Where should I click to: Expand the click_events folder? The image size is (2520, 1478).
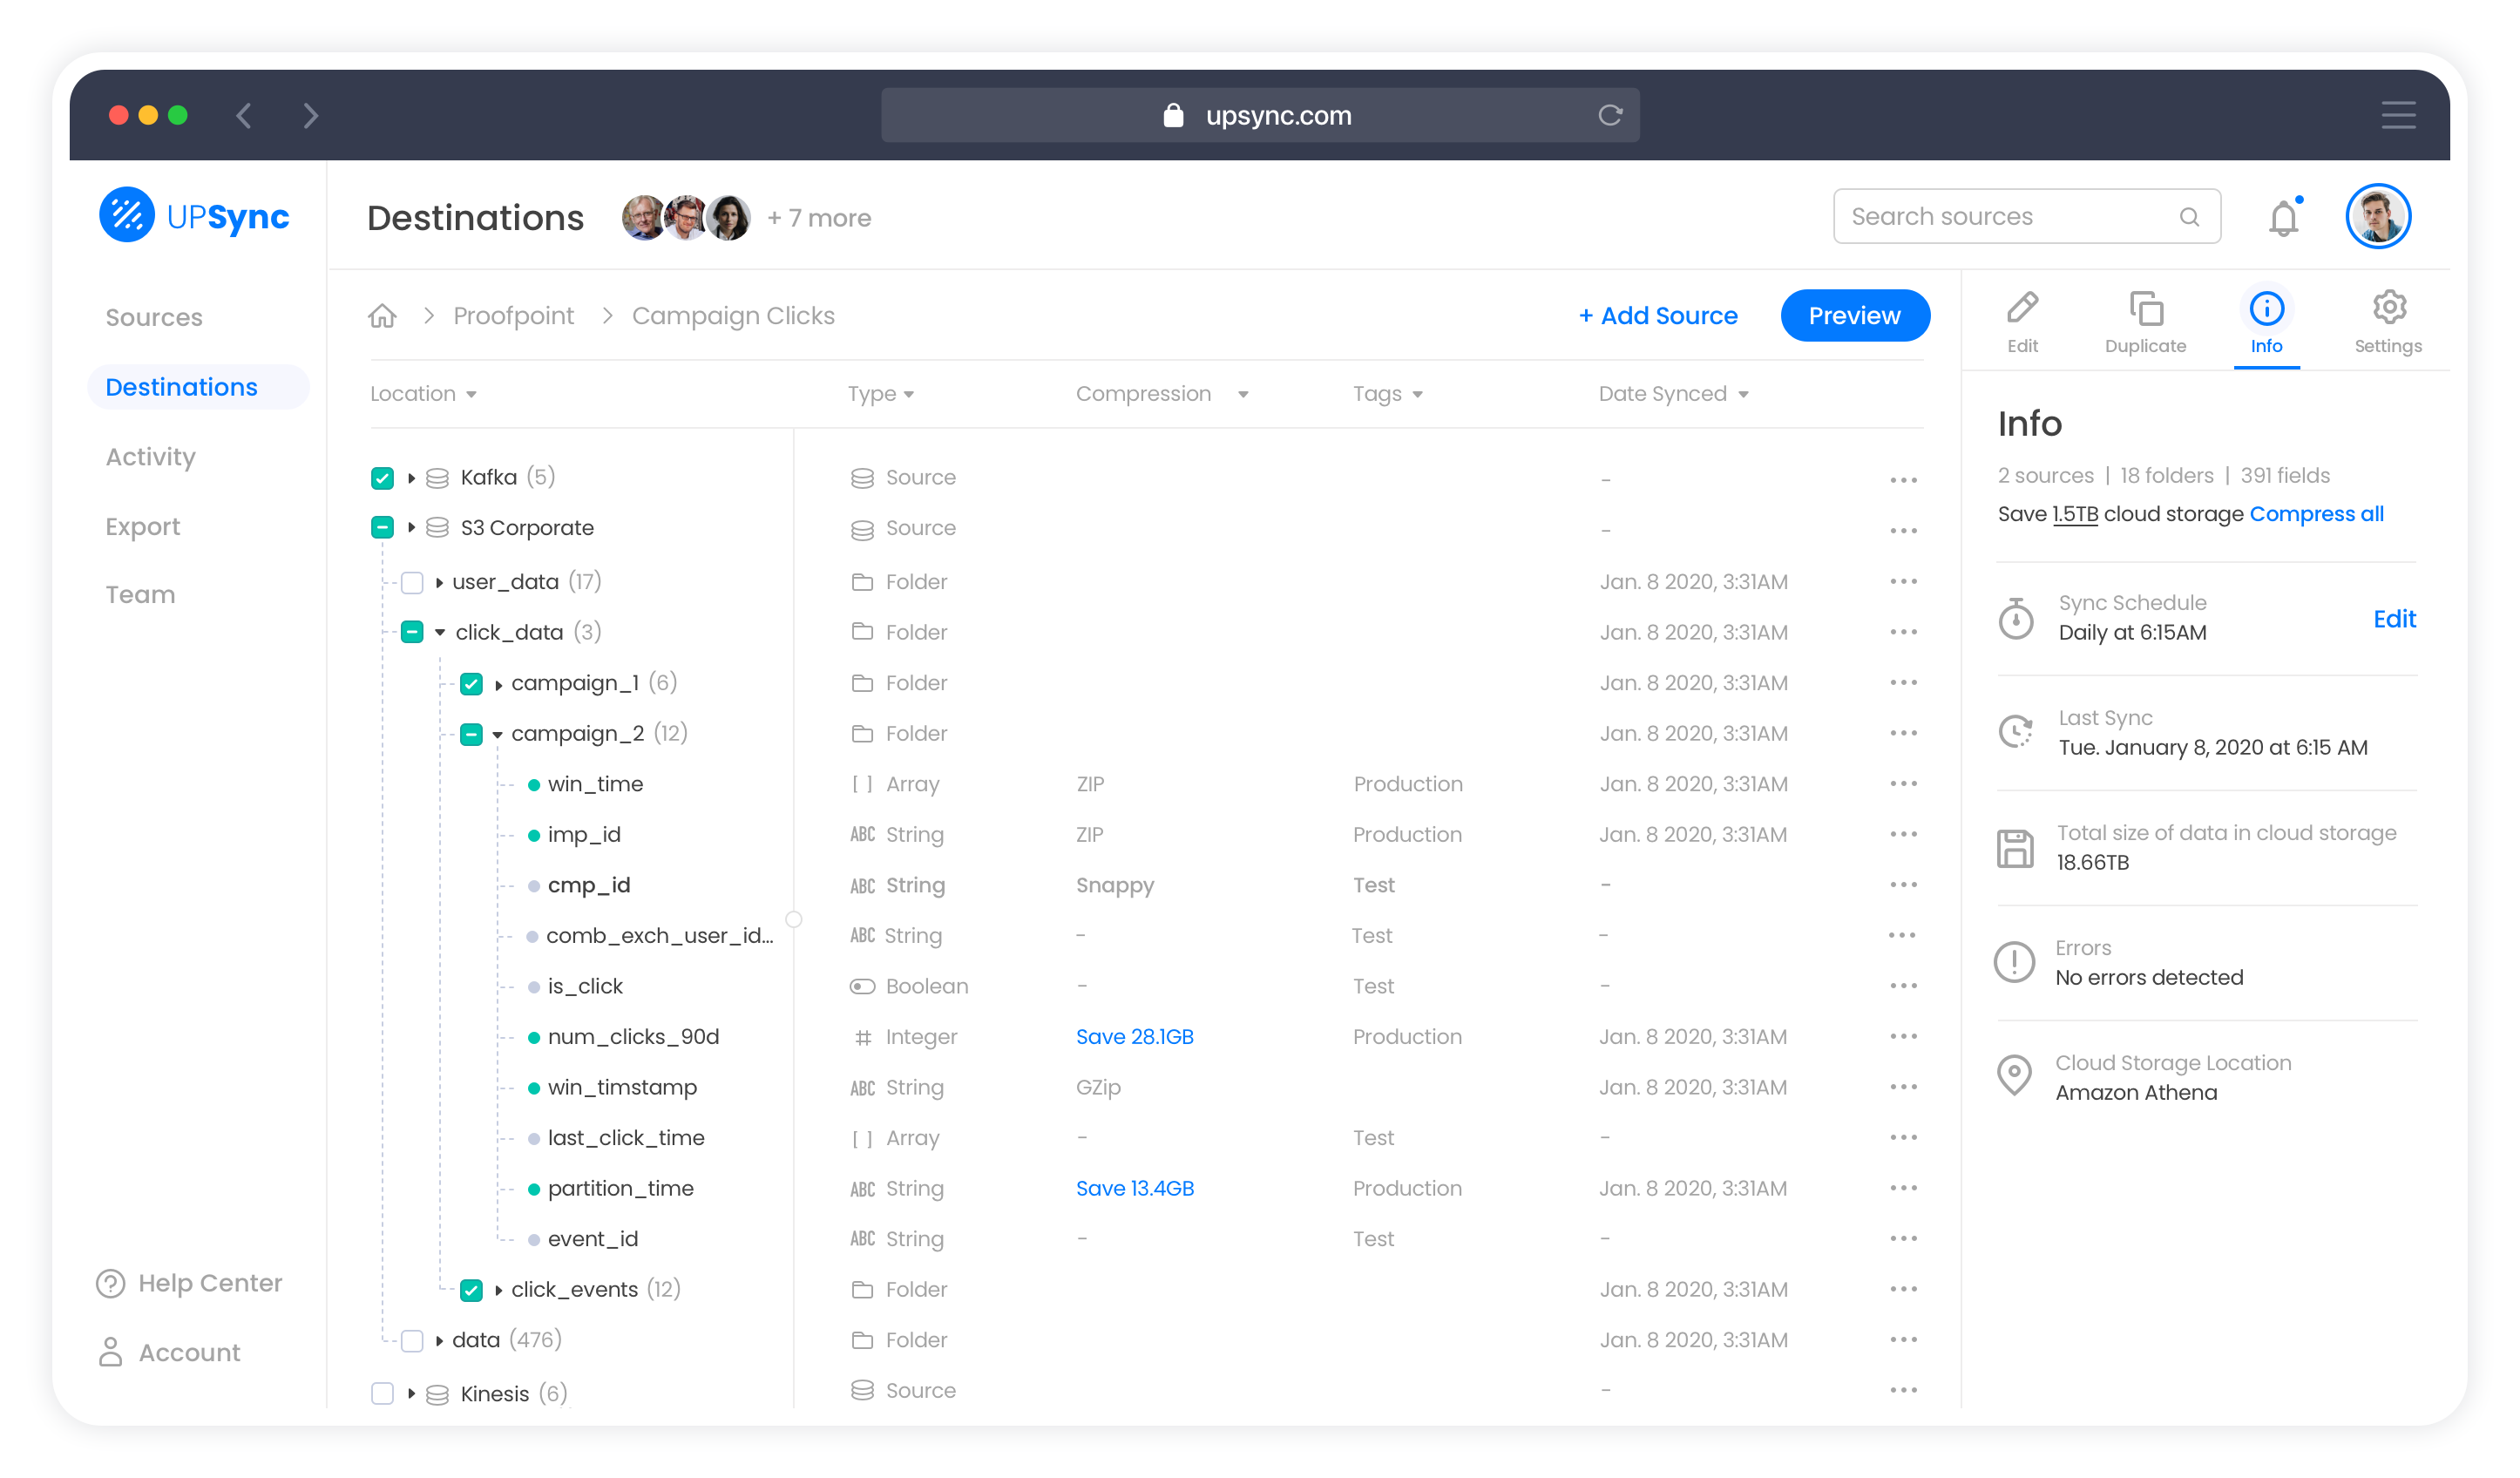pyautogui.click(x=498, y=1290)
